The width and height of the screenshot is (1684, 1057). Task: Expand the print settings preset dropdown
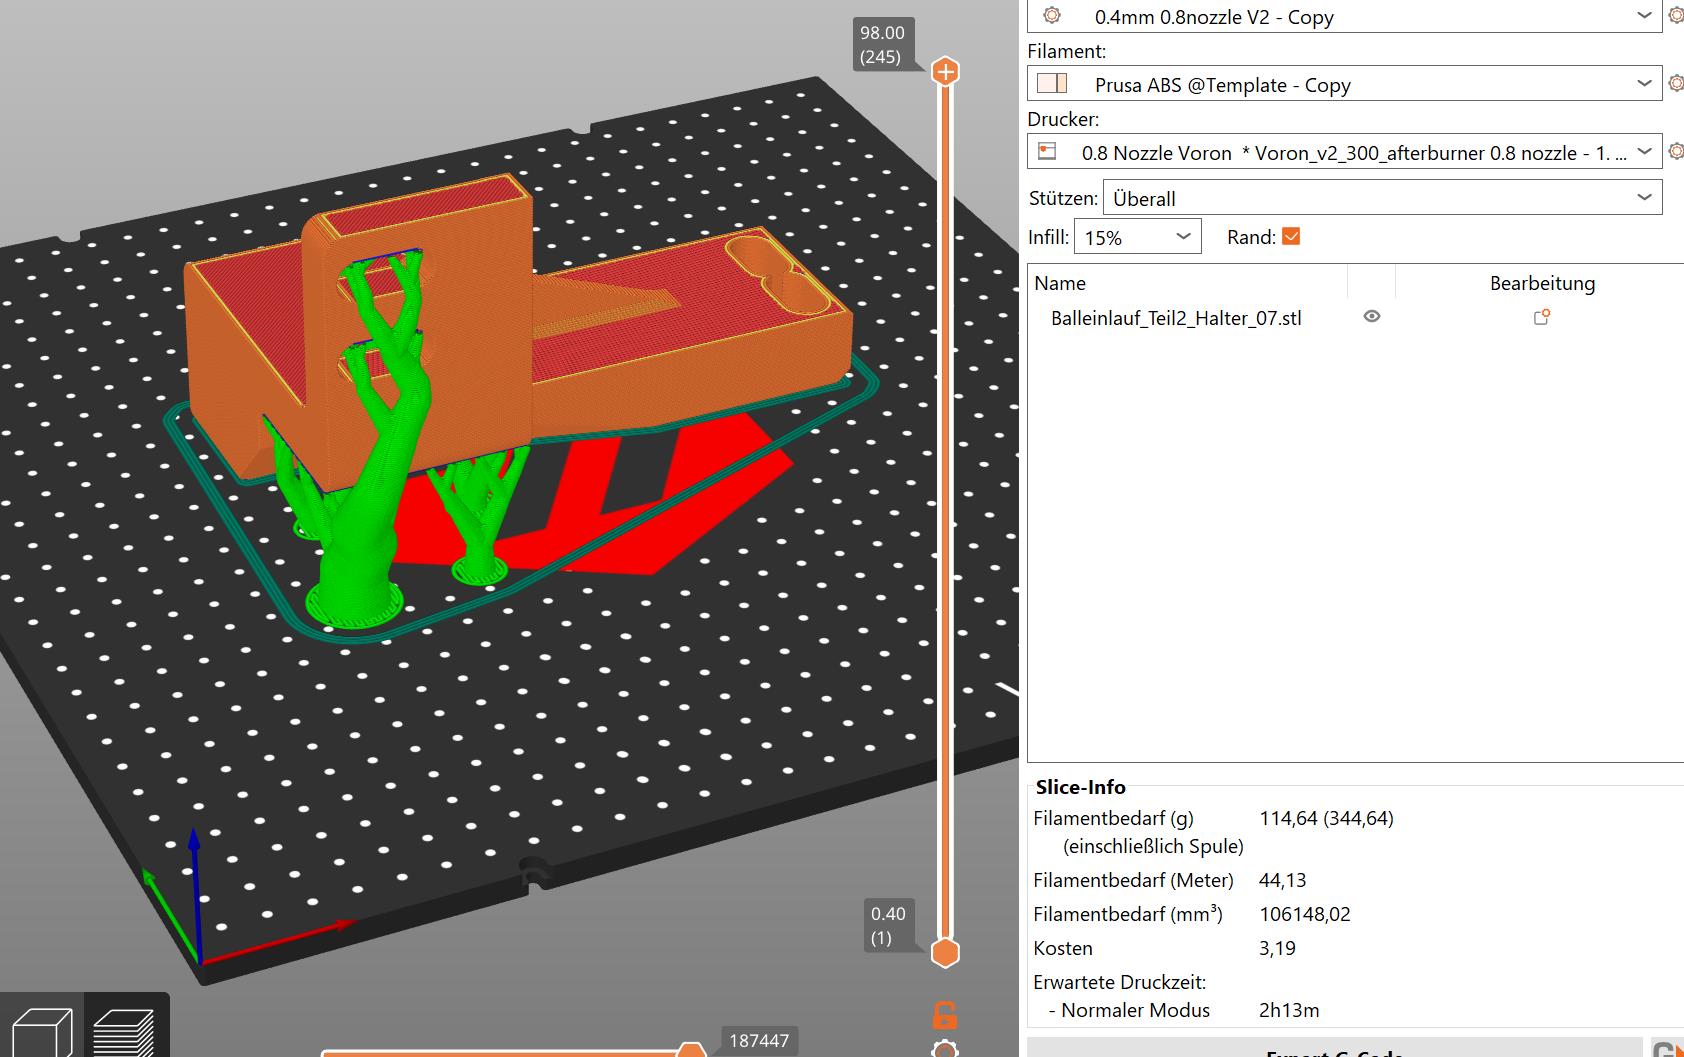pos(1645,15)
